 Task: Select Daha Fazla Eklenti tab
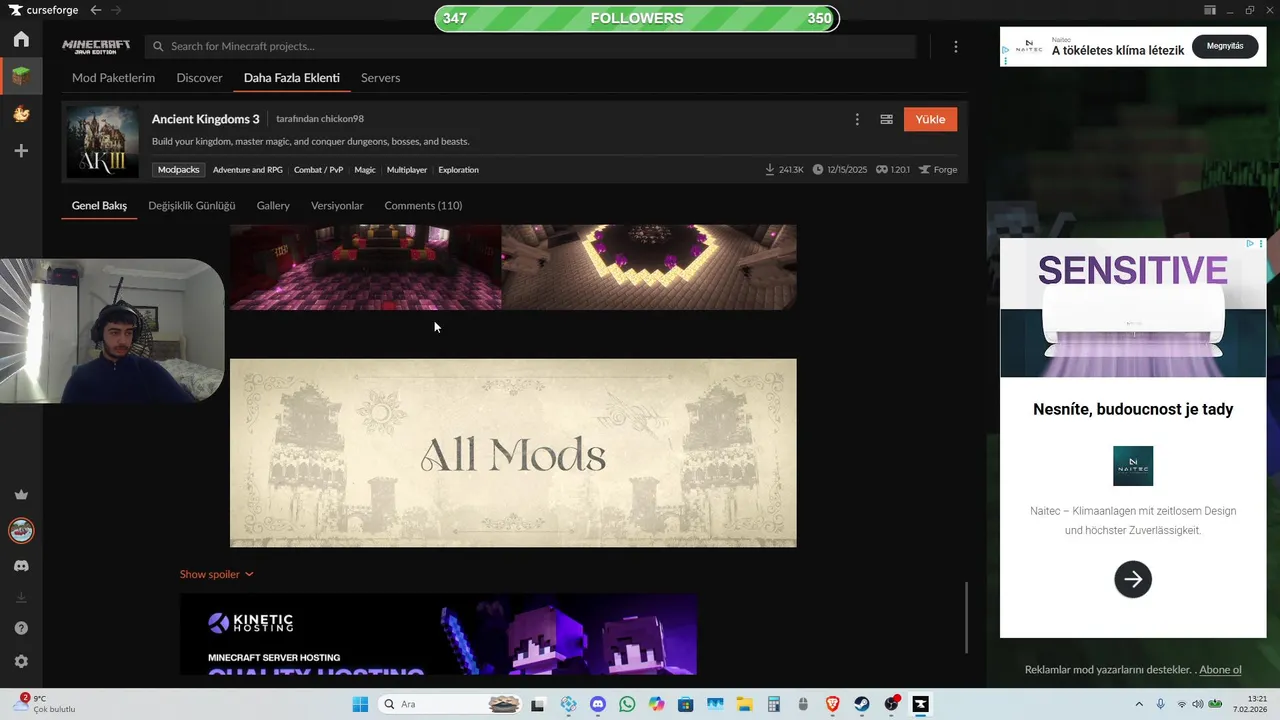[x=292, y=78]
